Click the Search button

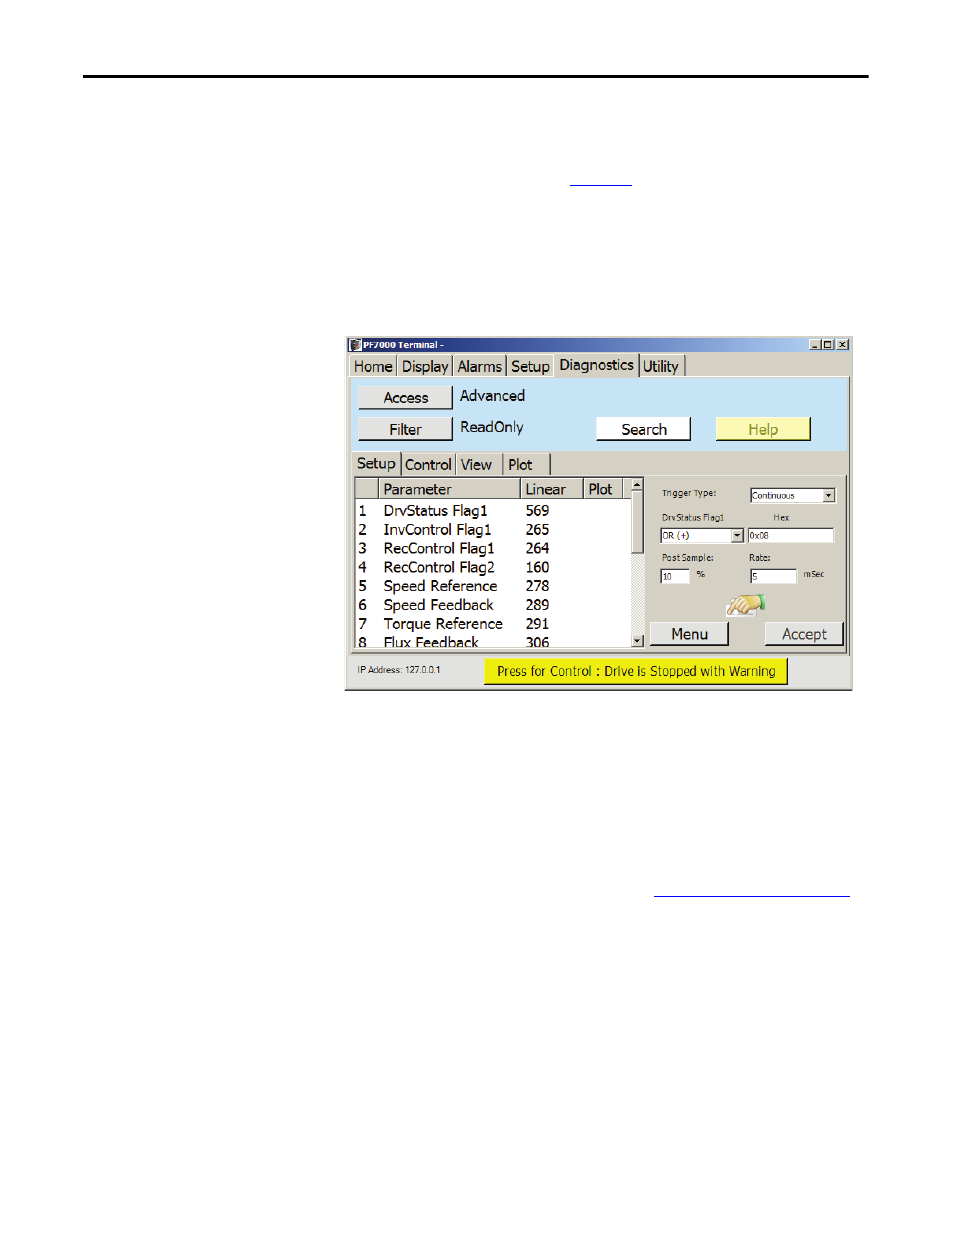[643, 430]
